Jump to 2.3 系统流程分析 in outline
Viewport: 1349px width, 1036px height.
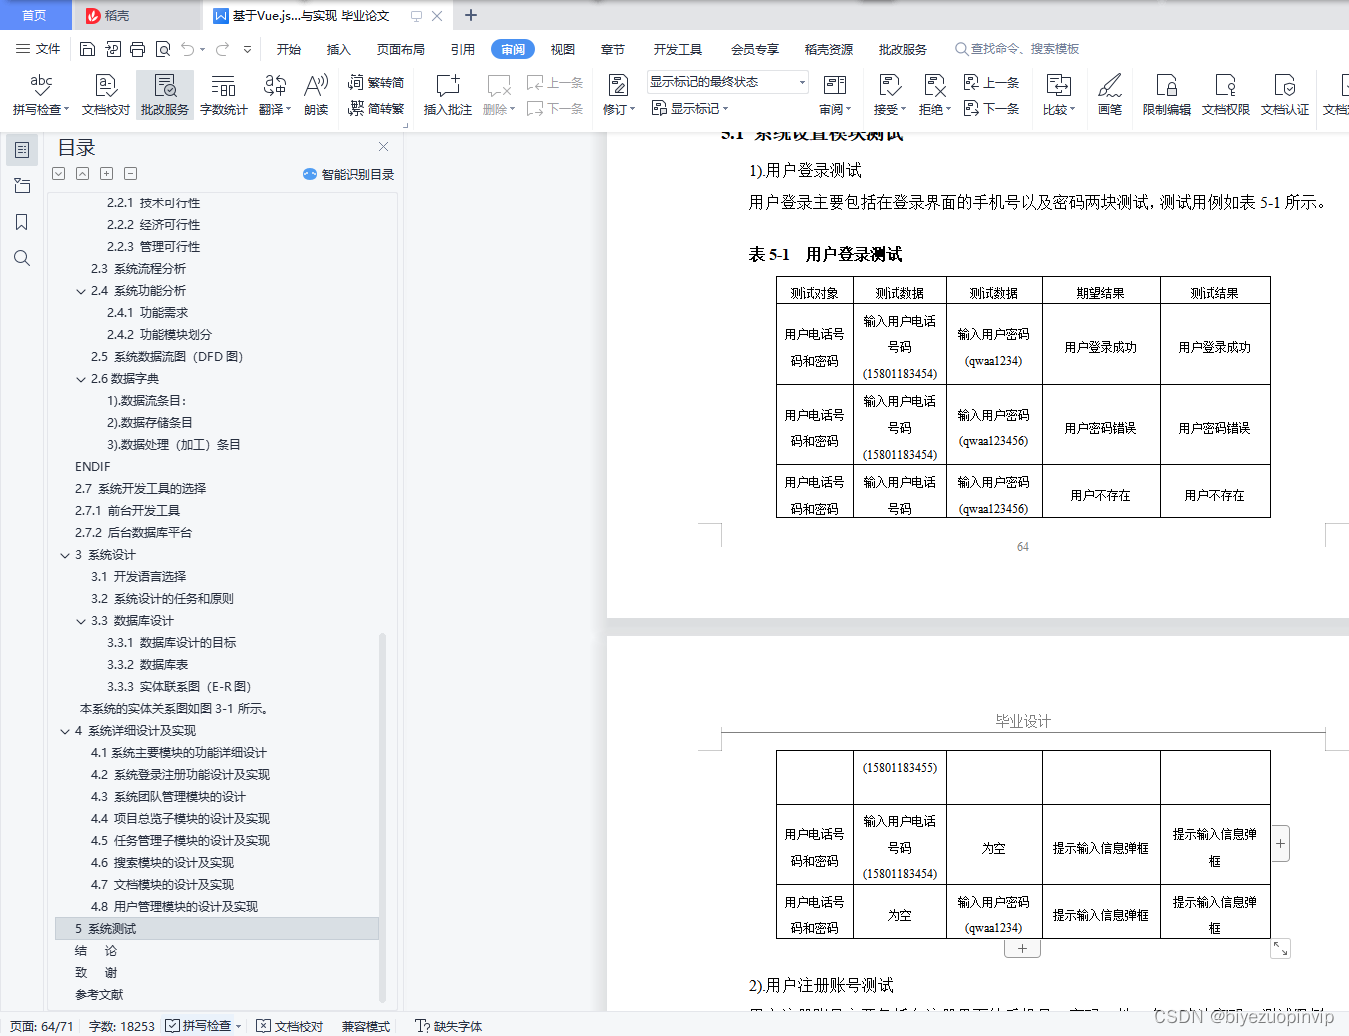138,269
